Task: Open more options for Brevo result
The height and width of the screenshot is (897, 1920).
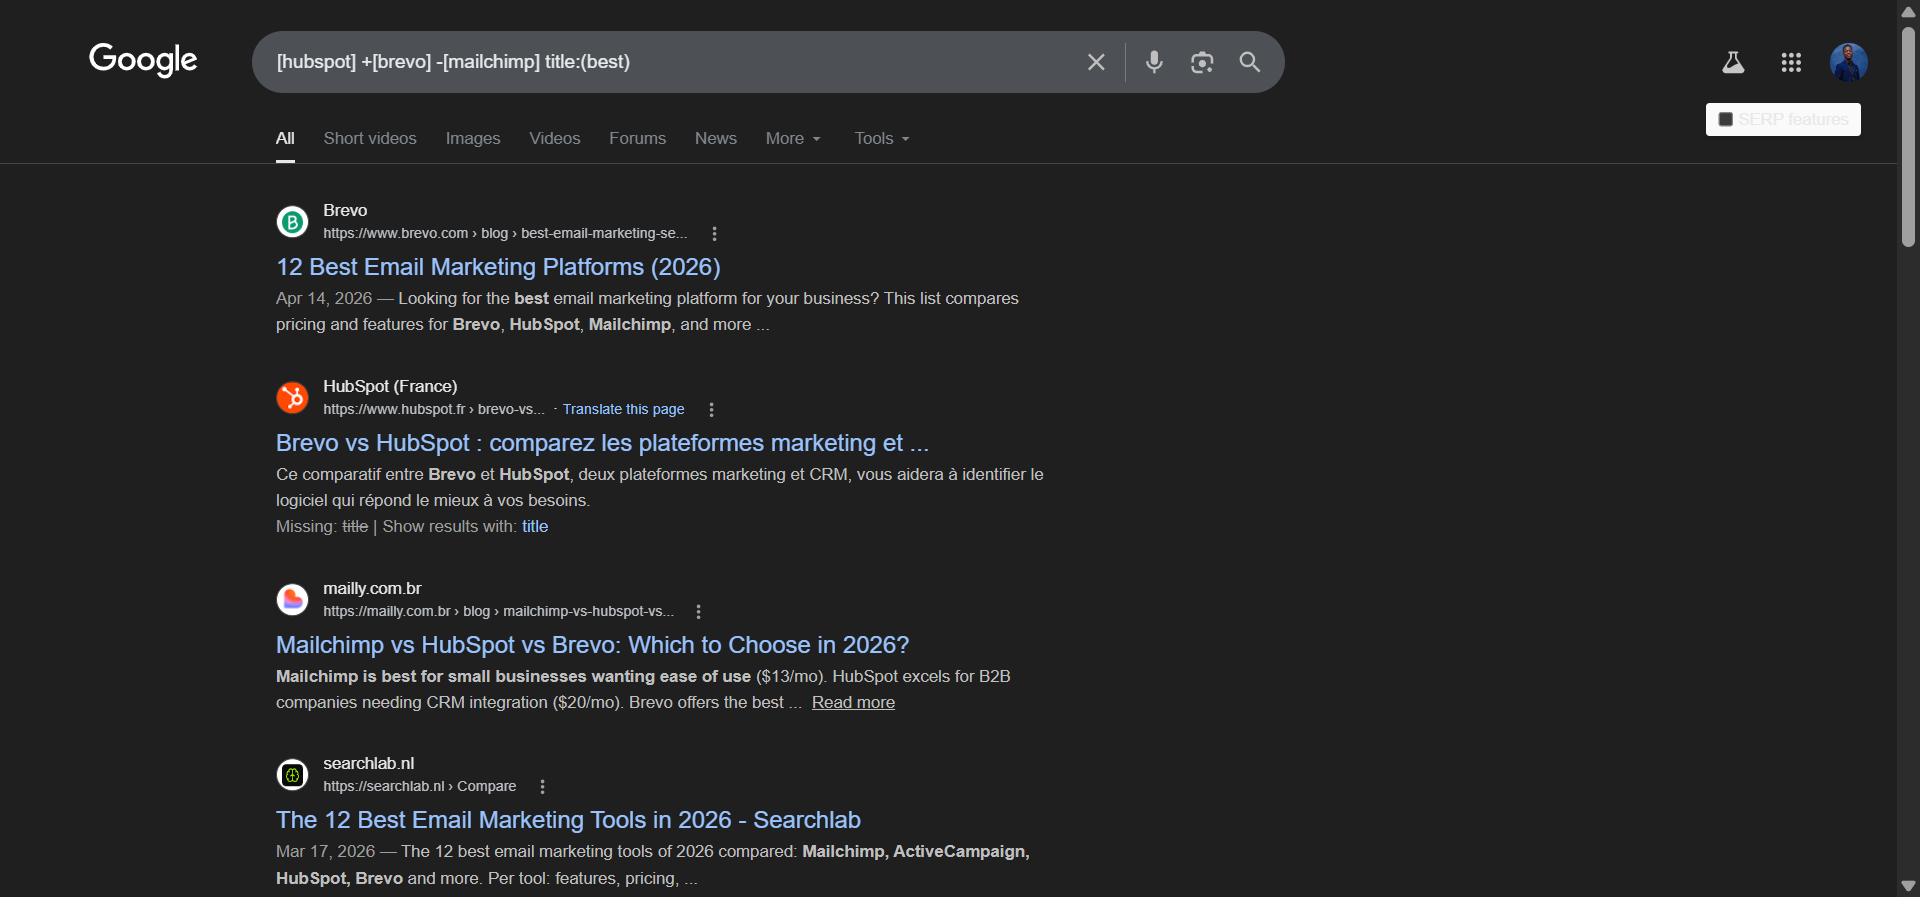Action: (714, 234)
